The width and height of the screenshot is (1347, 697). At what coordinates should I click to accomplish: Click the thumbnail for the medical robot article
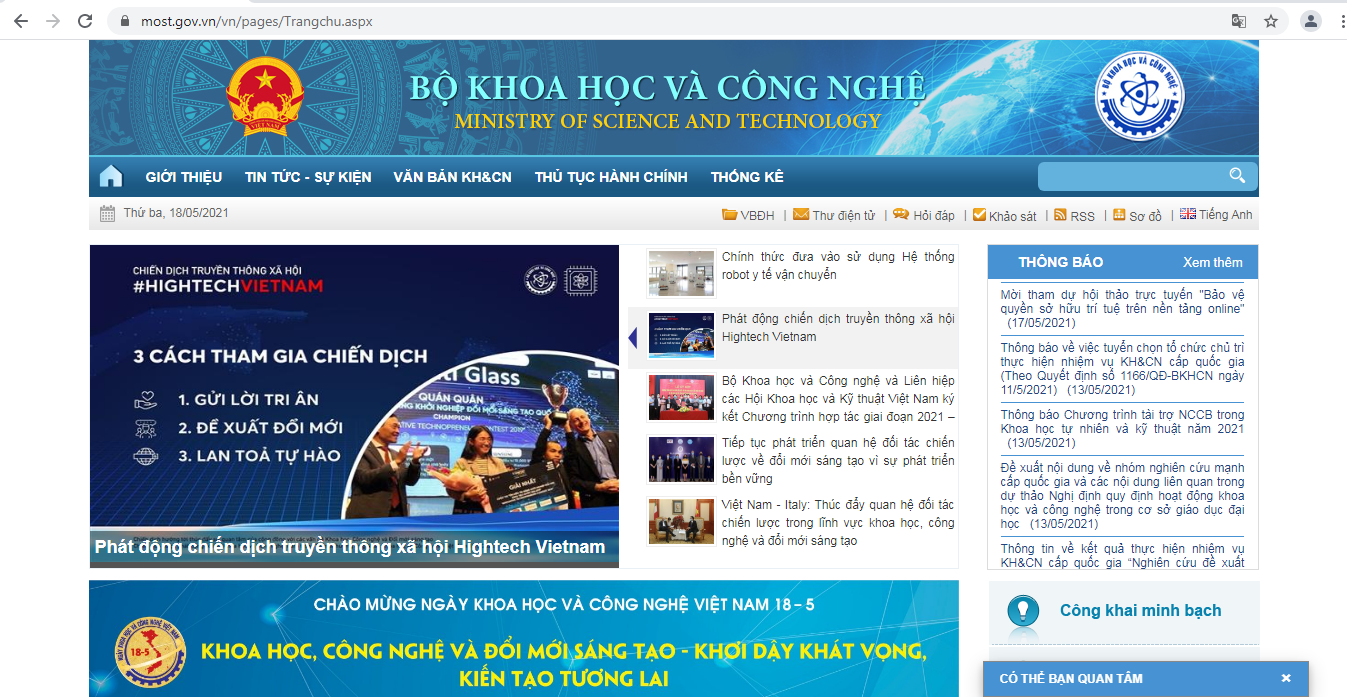[x=681, y=273]
